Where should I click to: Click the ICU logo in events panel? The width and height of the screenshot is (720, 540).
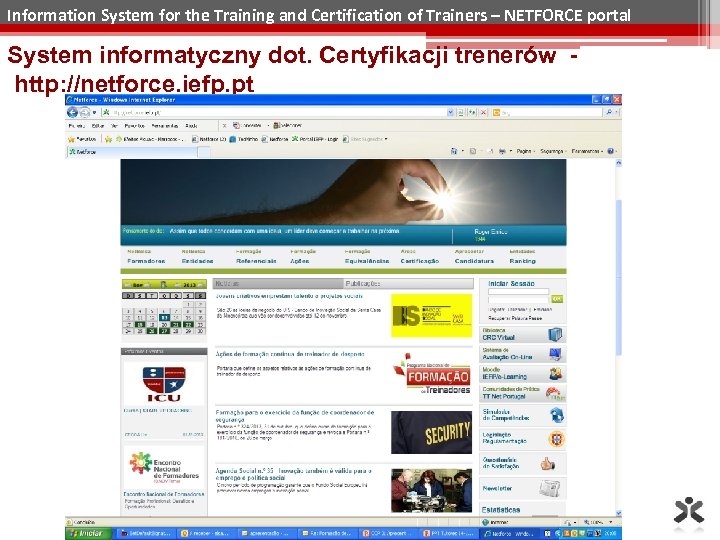pyautogui.click(x=164, y=384)
